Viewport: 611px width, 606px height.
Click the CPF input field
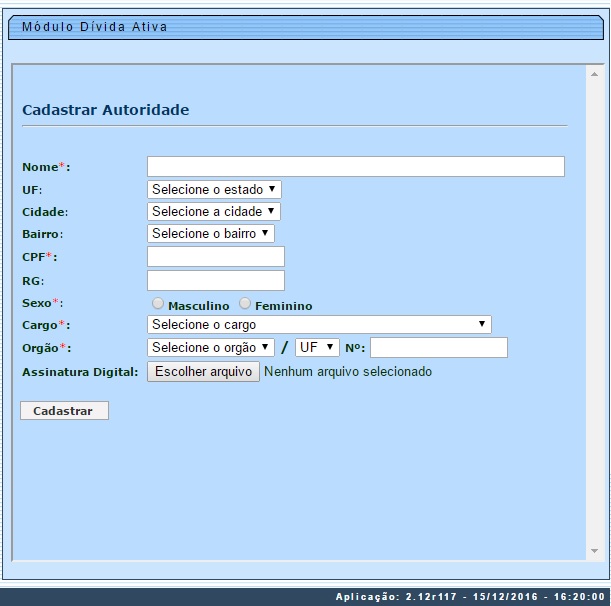point(215,257)
